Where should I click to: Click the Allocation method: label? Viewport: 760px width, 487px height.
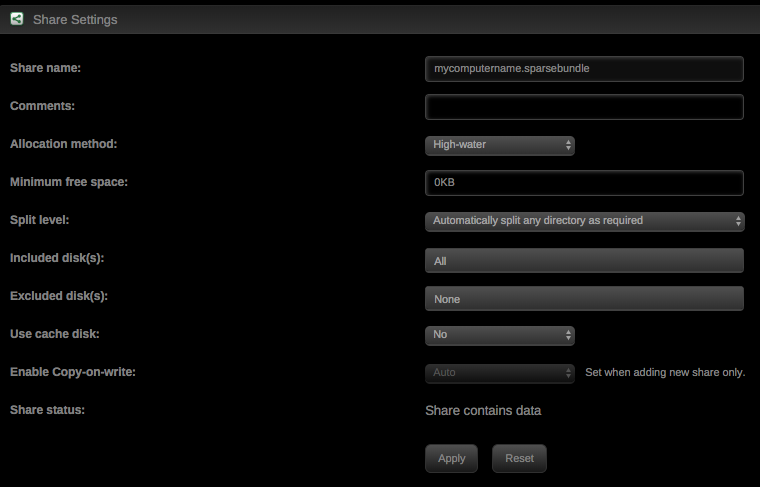[63, 144]
